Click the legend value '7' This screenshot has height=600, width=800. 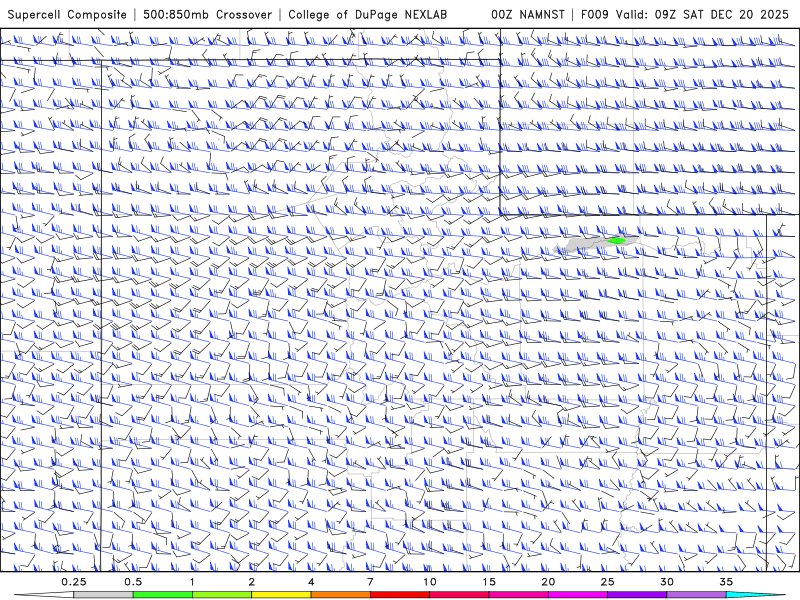pyautogui.click(x=370, y=582)
